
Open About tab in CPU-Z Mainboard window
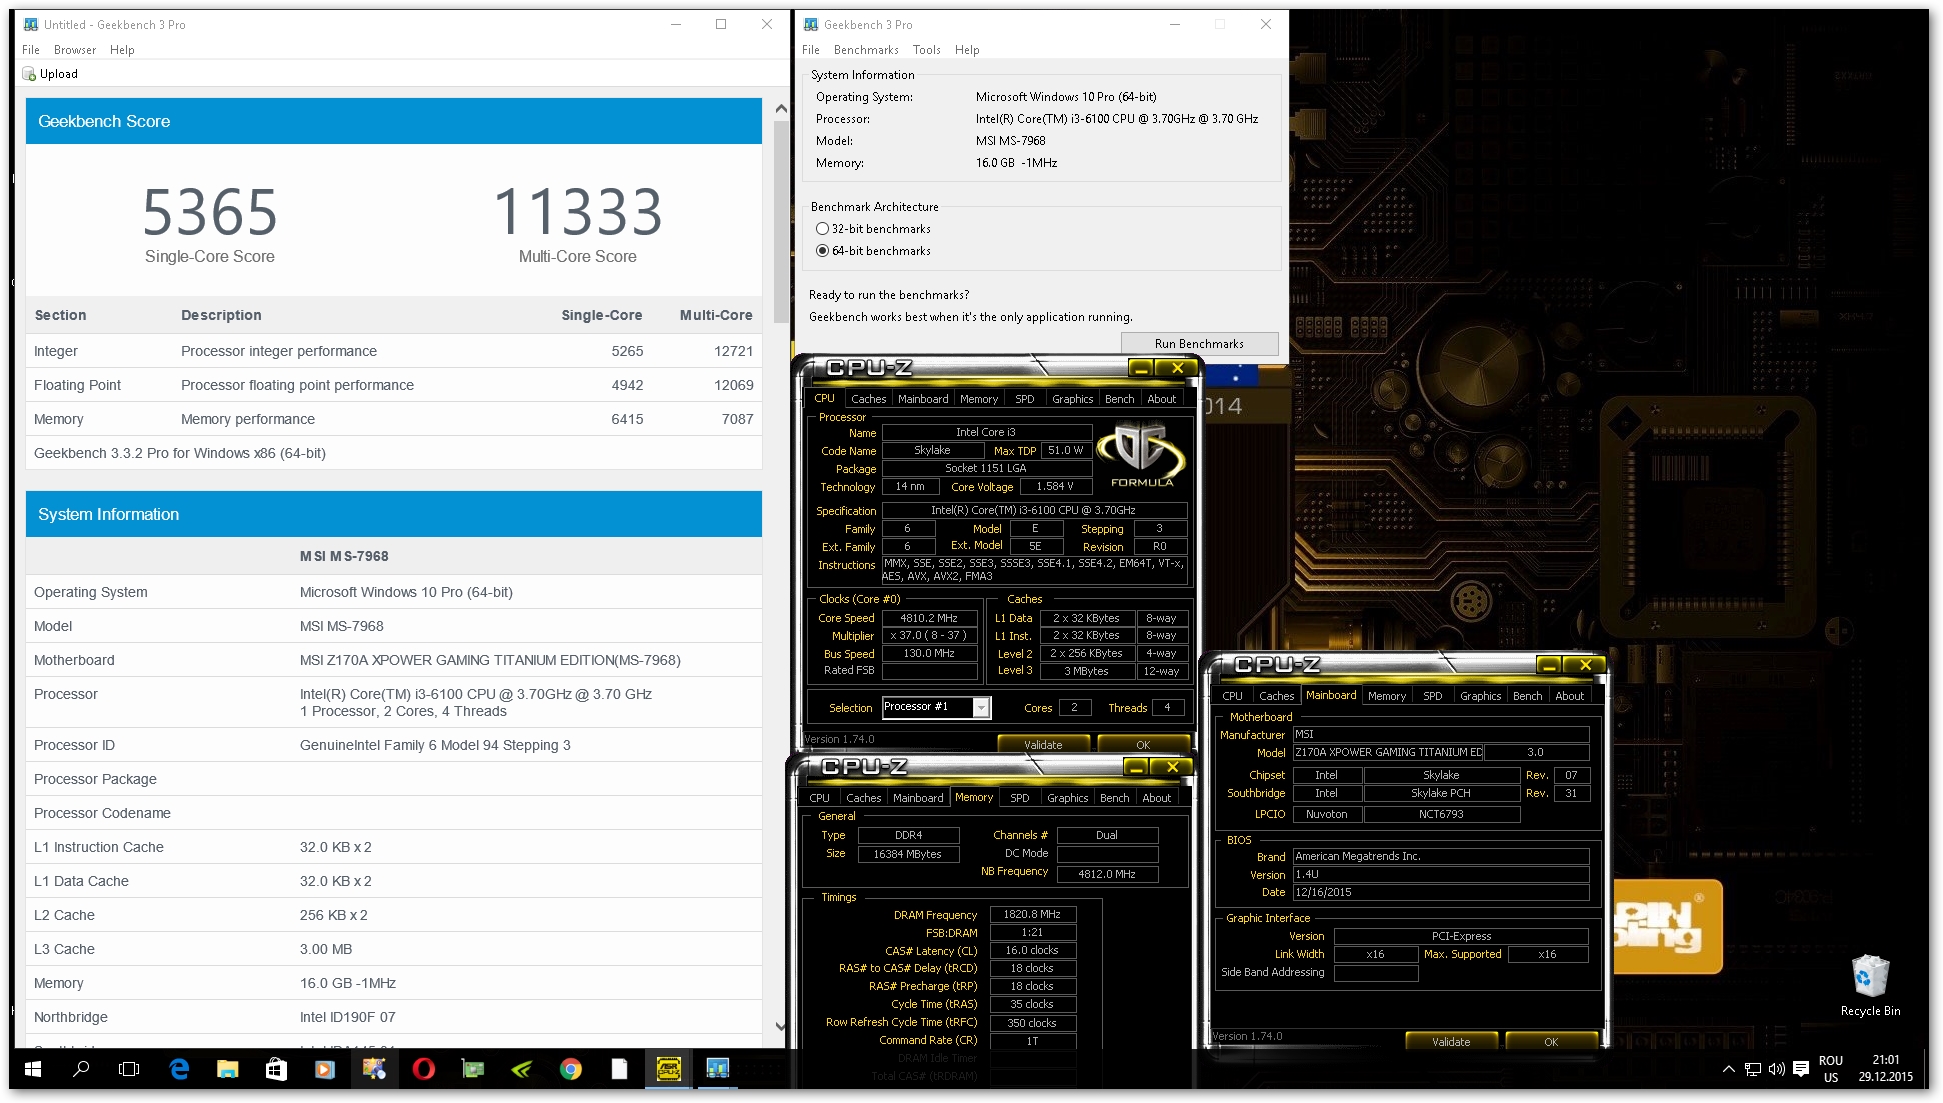(x=1570, y=696)
